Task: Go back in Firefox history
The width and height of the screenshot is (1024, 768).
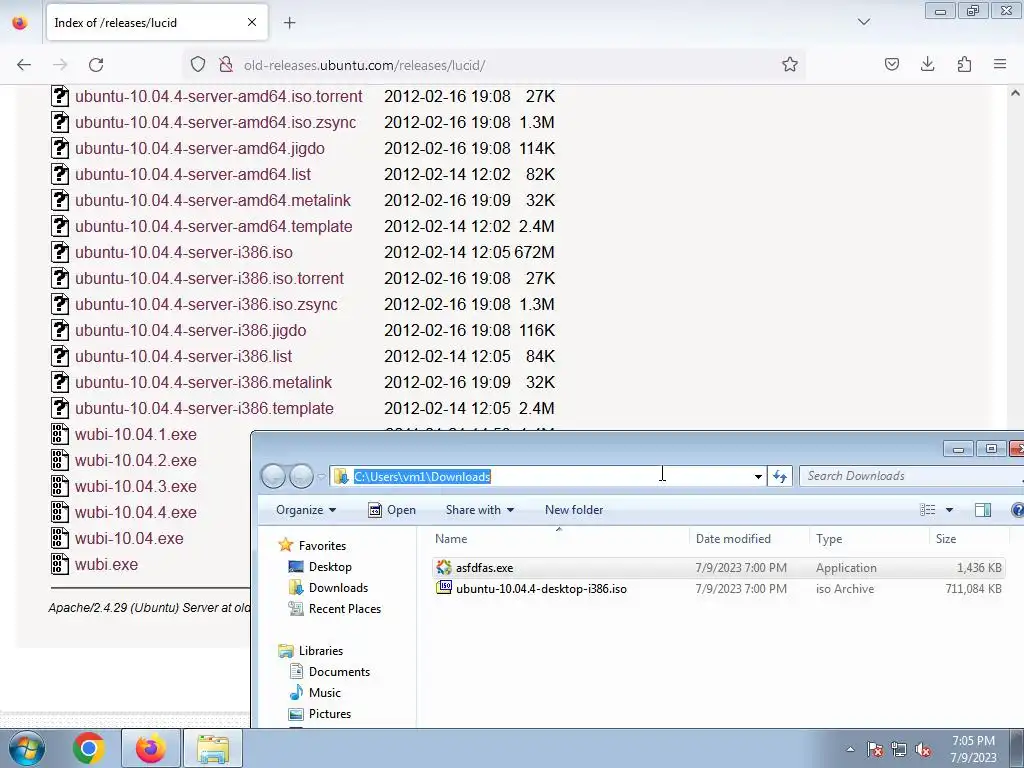Action: [24, 65]
